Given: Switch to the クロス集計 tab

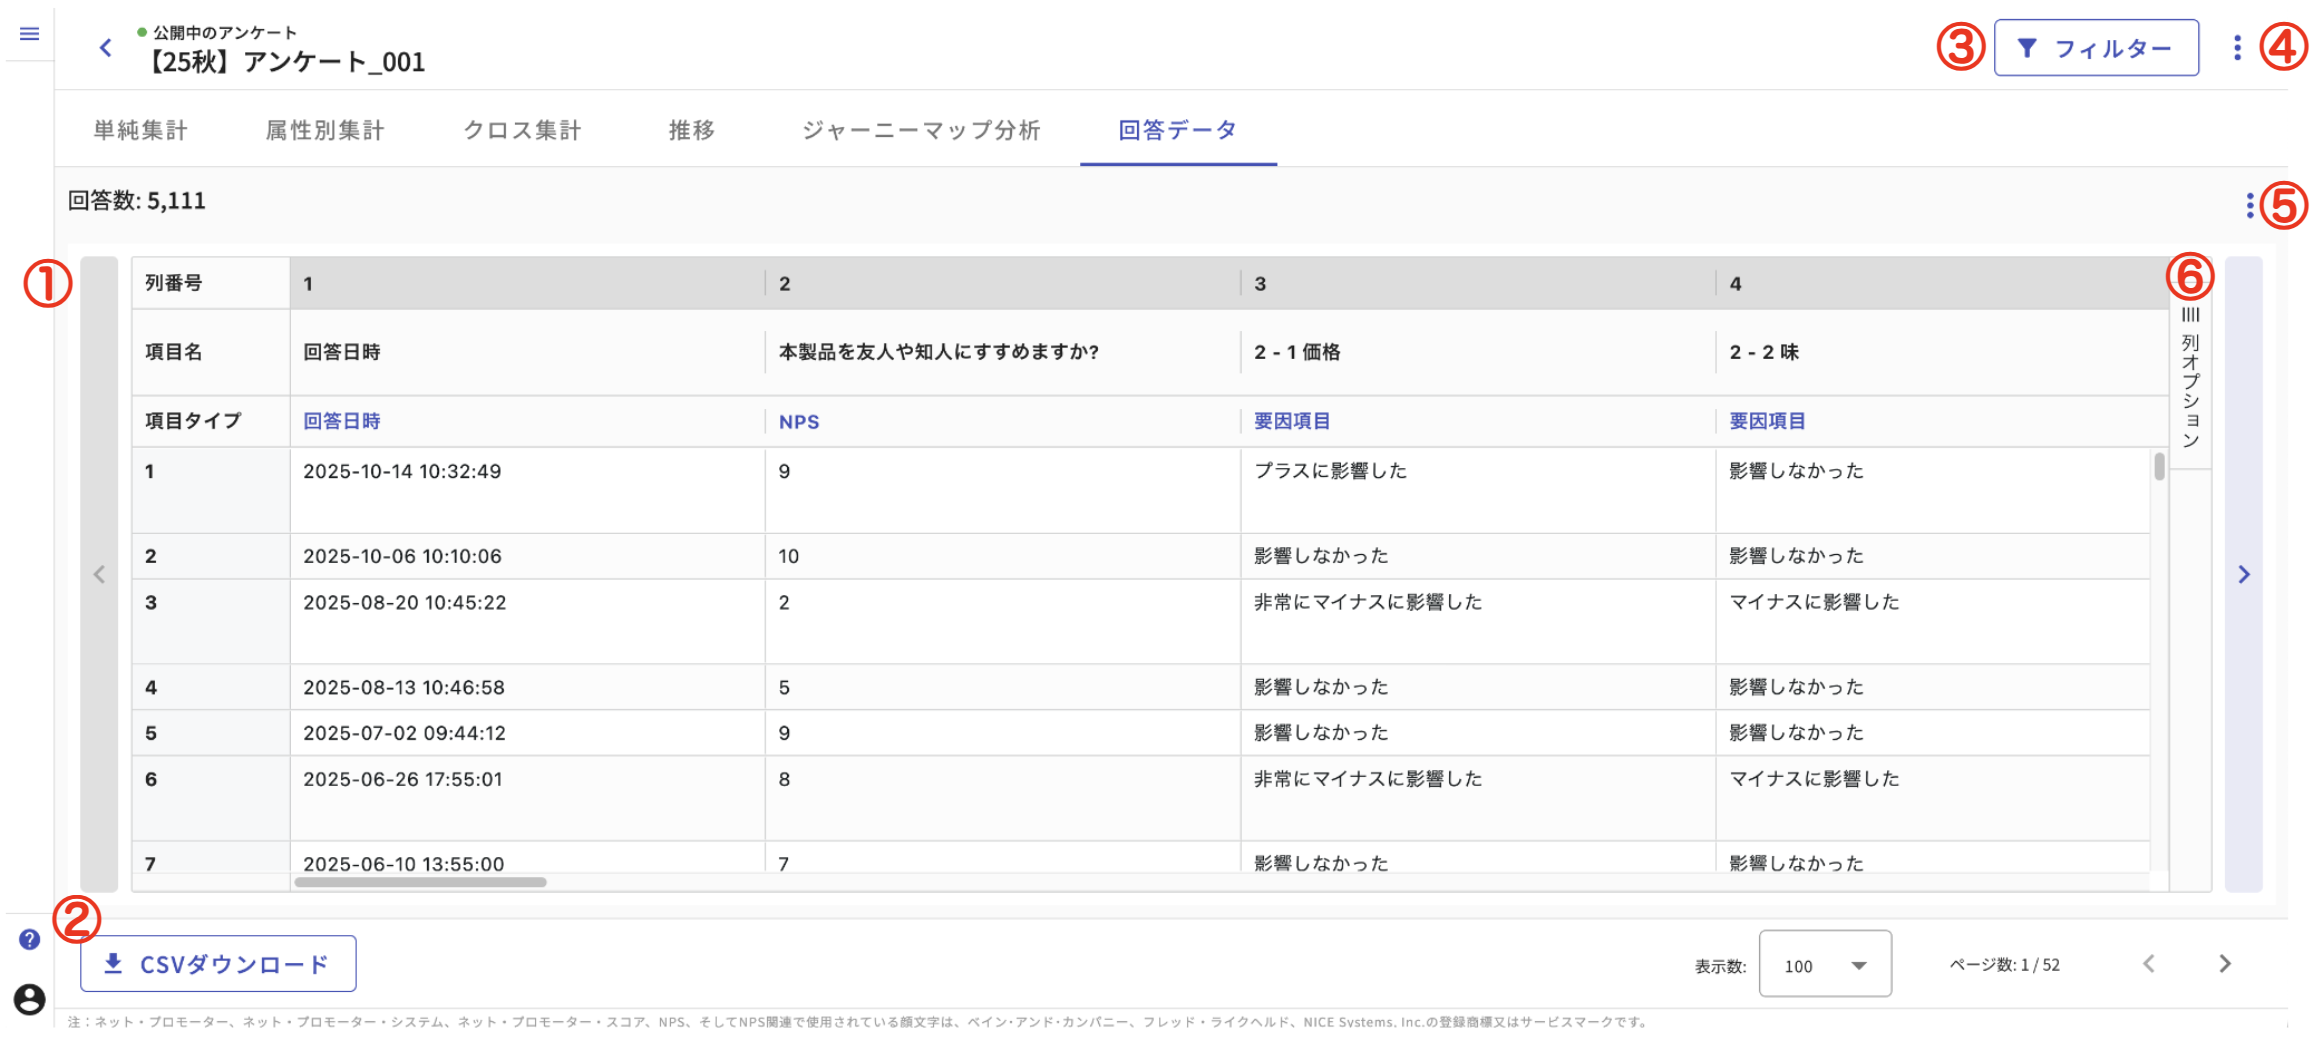Looking at the screenshot, I should click(522, 129).
